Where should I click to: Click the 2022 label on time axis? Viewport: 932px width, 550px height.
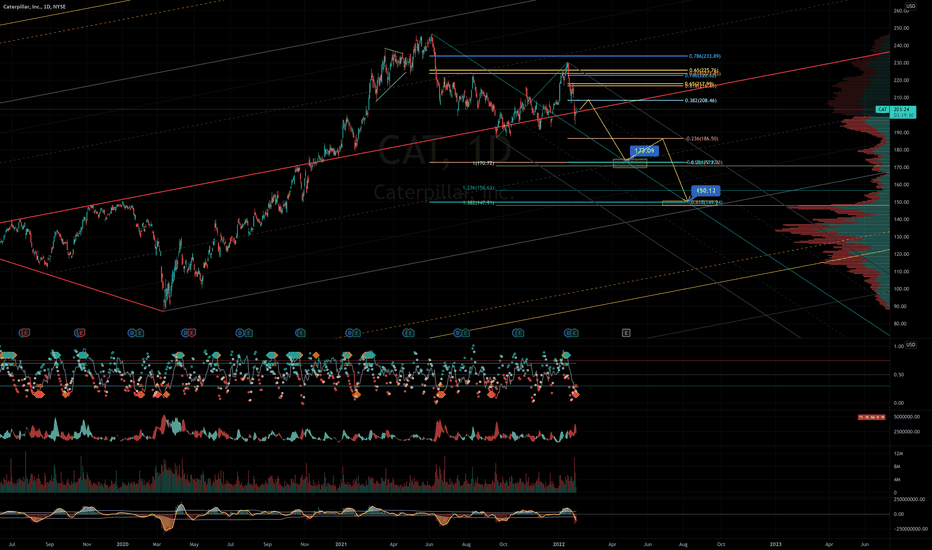click(559, 544)
